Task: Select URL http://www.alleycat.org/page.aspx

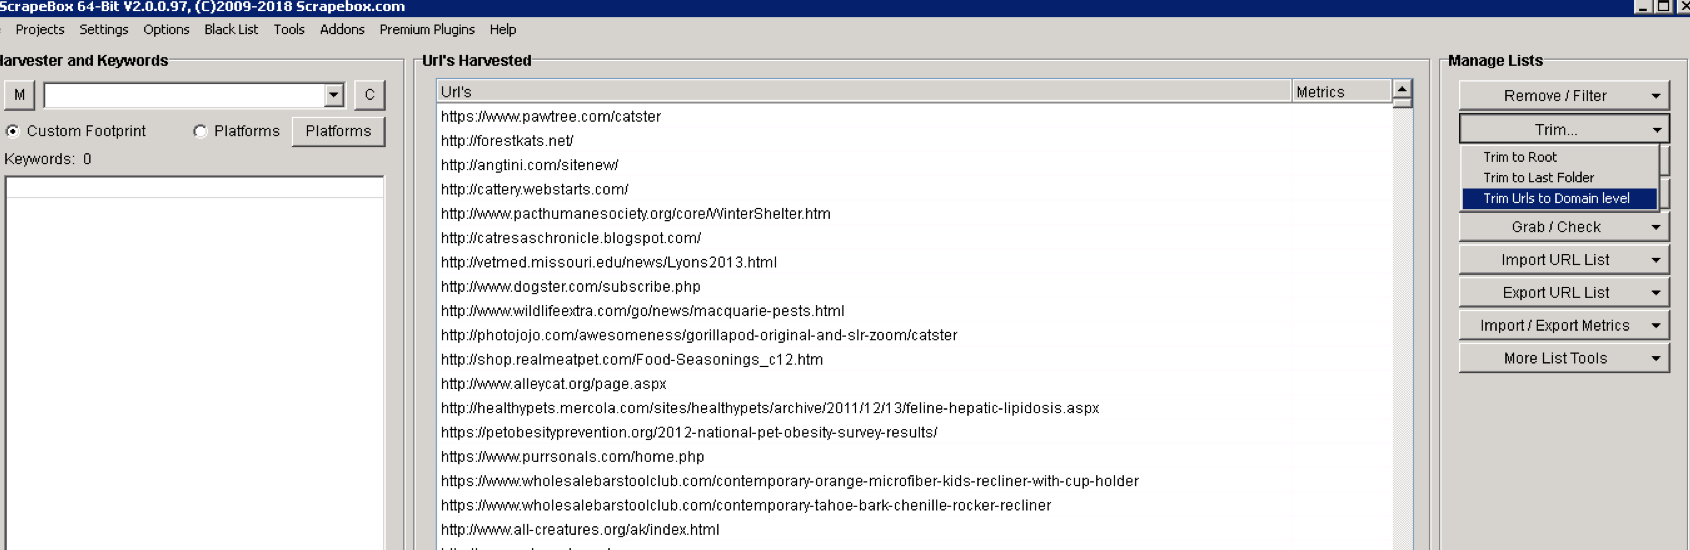Action: pyautogui.click(x=554, y=384)
